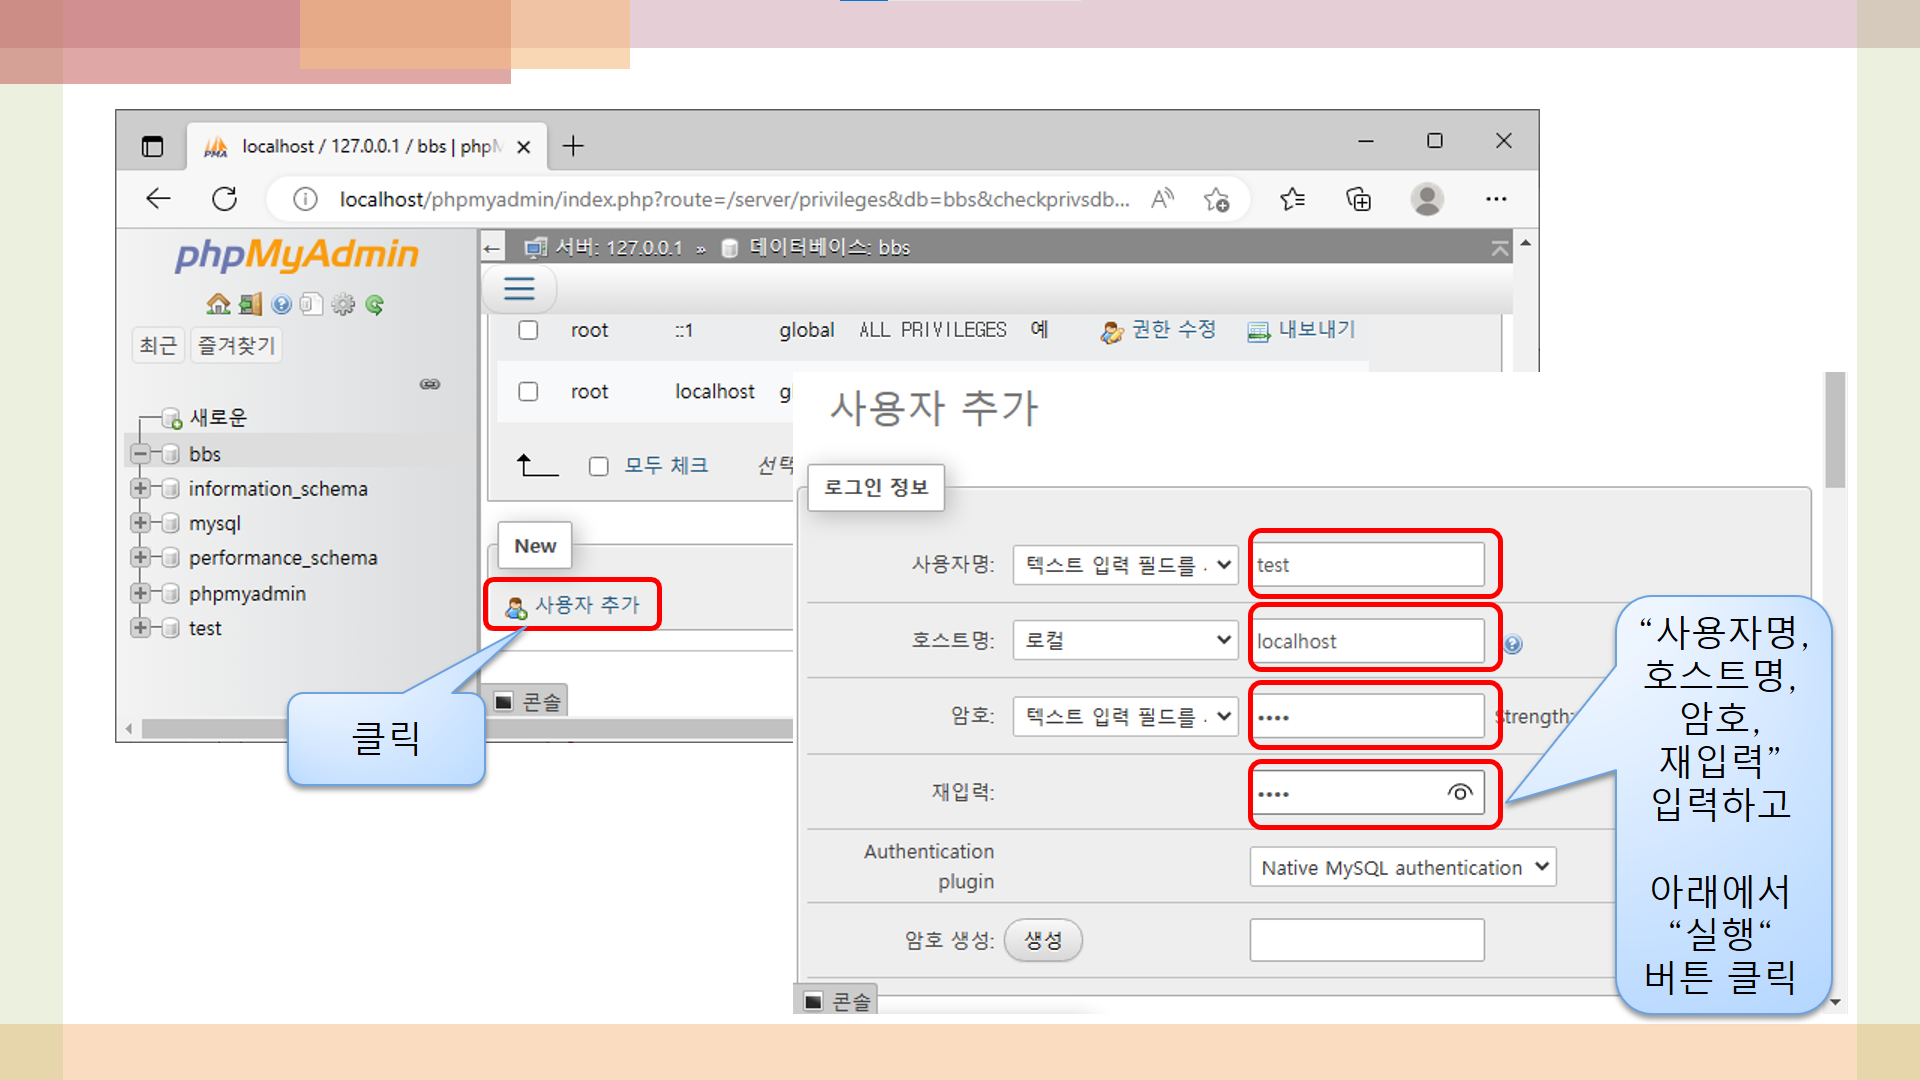Click the chain link icon in sidebar

[x=430, y=384]
